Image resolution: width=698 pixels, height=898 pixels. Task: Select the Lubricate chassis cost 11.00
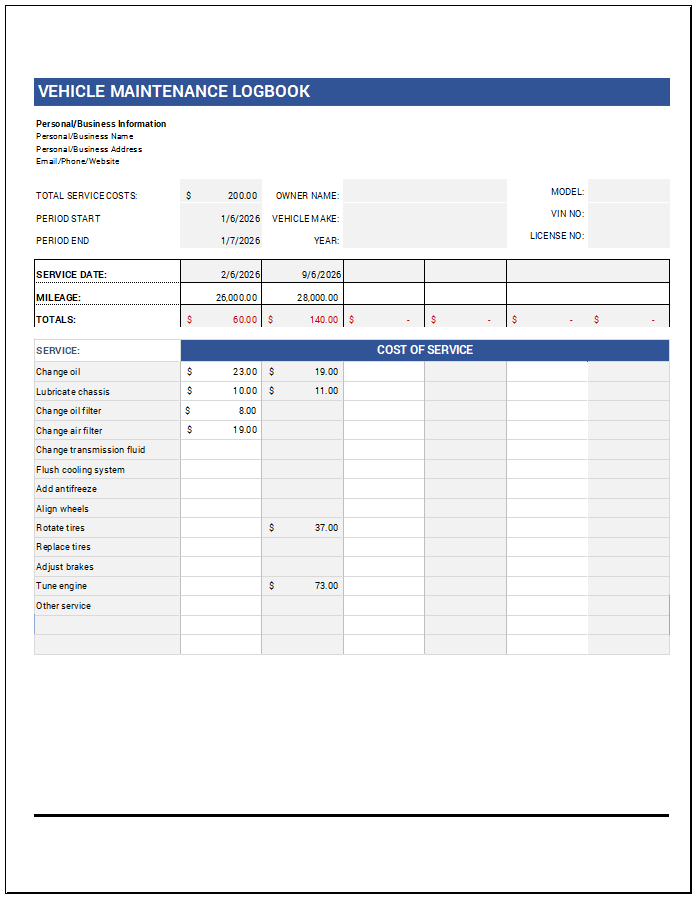point(302,391)
